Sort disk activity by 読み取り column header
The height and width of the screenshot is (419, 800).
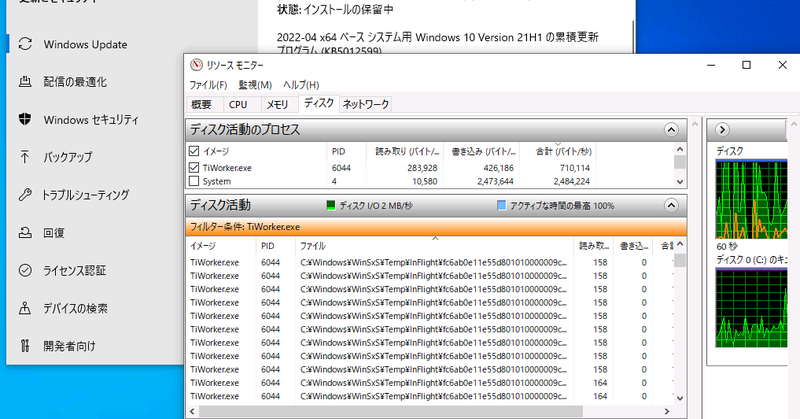[x=593, y=246]
